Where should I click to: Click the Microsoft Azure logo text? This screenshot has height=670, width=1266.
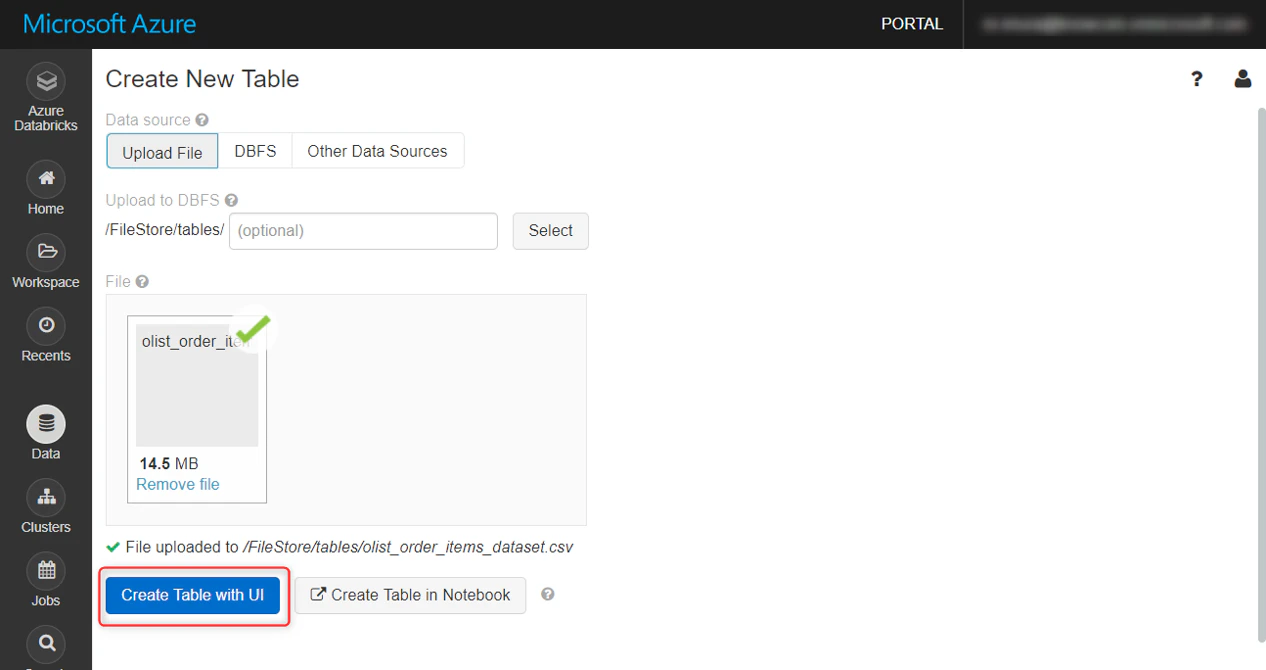coord(110,24)
